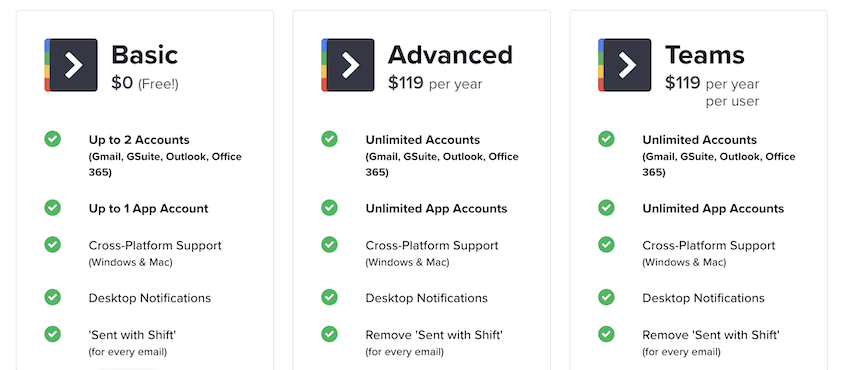This screenshot has width=850, height=370.
Task: Click Teams plan's Unlimited App Accounts check icon
Action: click(607, 207)
